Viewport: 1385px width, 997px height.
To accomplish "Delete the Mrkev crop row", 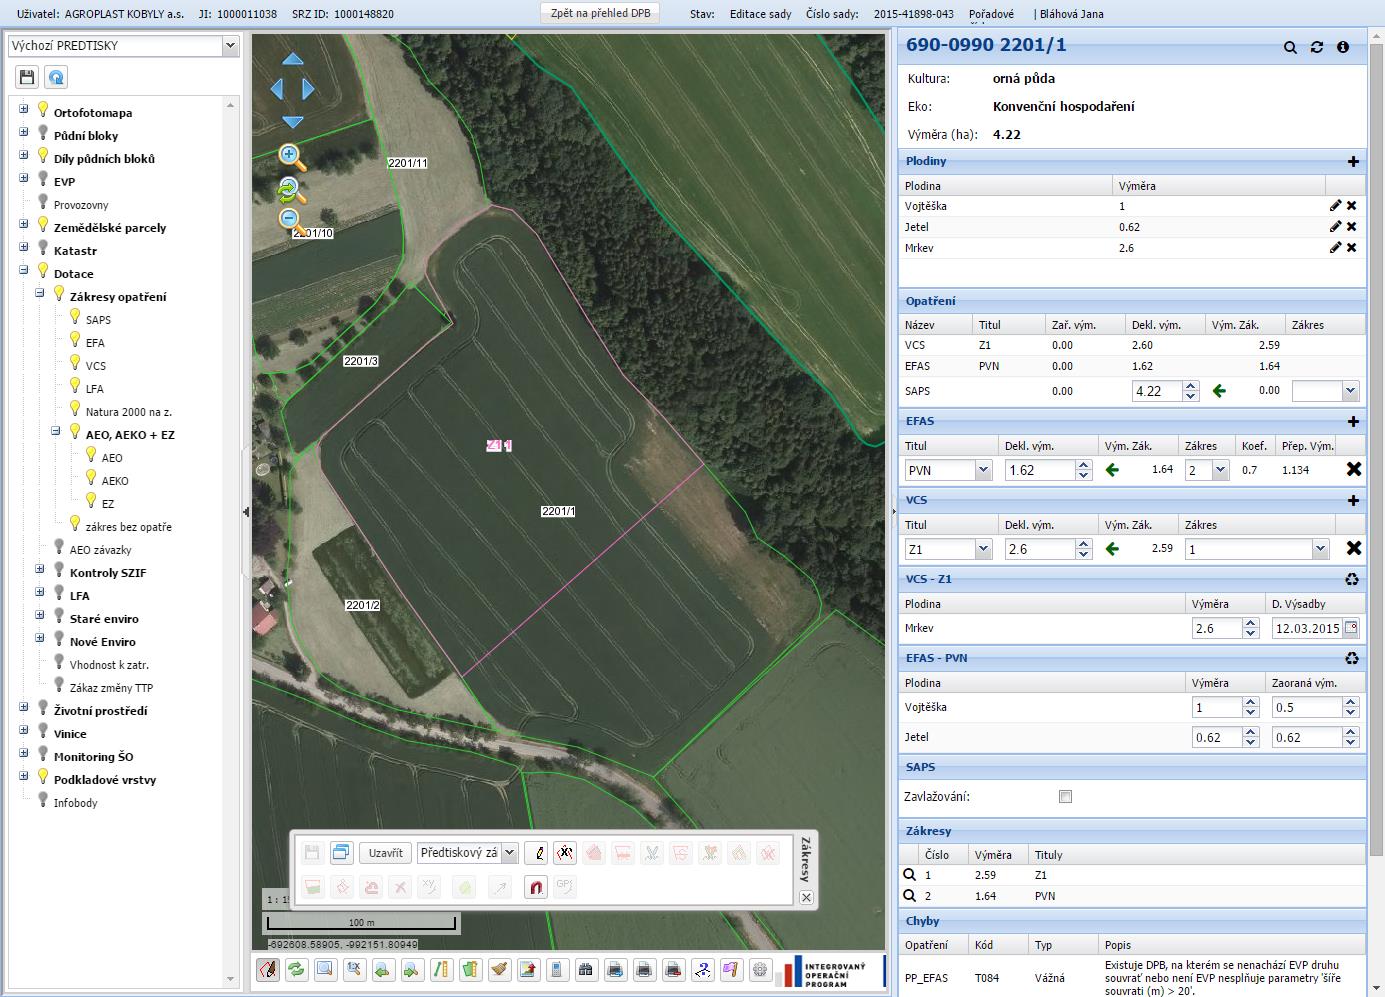I will [x=1352, y=247].
